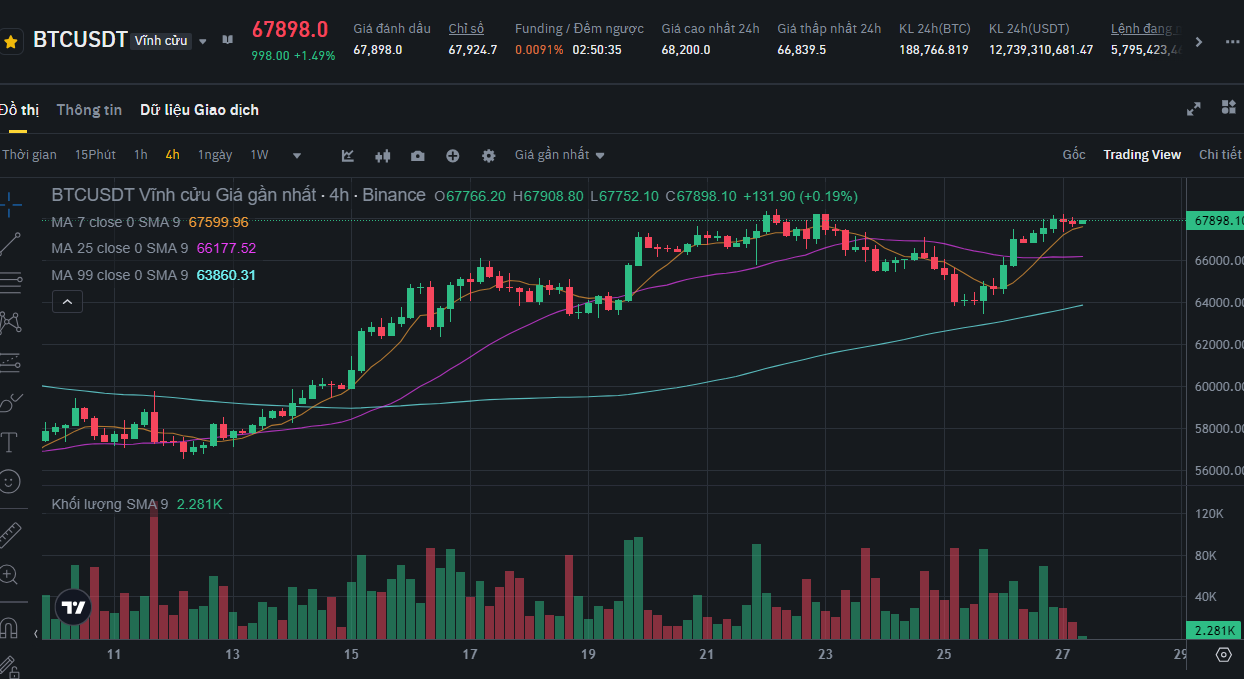Select the 15Phút timeframe
Viewport: 1244px width, 679px height.
(95, 155)
